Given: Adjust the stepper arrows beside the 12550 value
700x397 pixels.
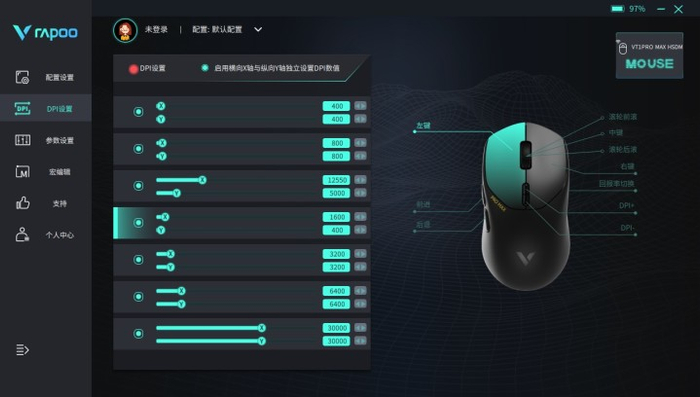Looking at the screenshot, I should click(360, 180).
